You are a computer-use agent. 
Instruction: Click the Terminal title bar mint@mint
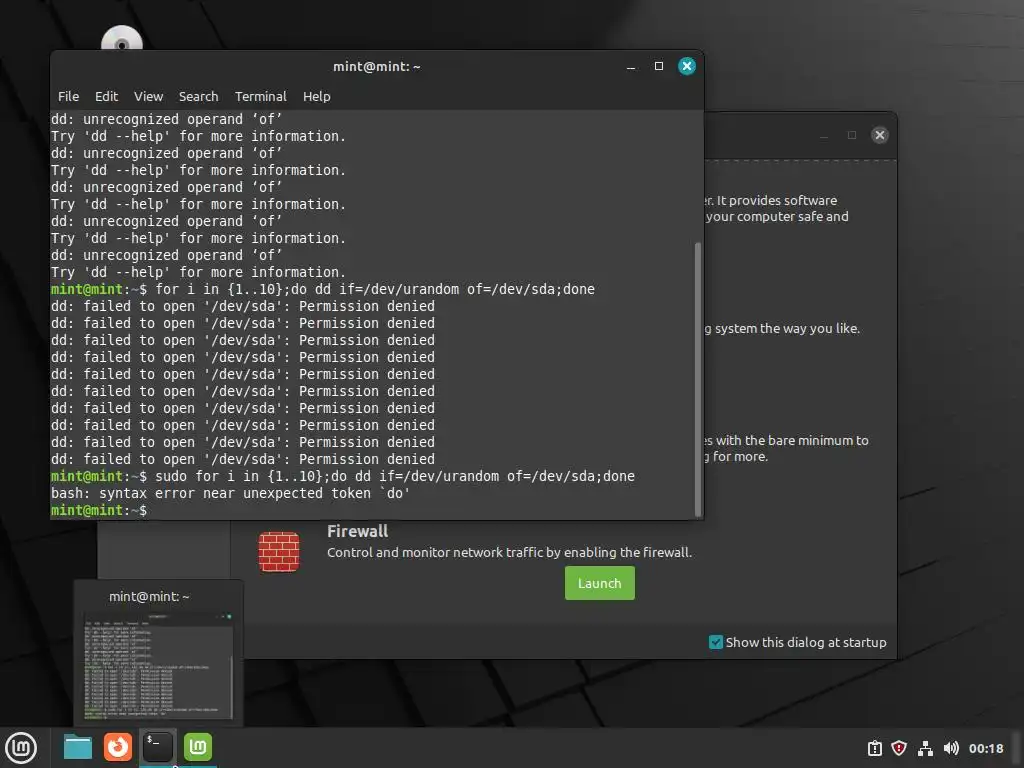pyautogui.click(x=377, y=67)
